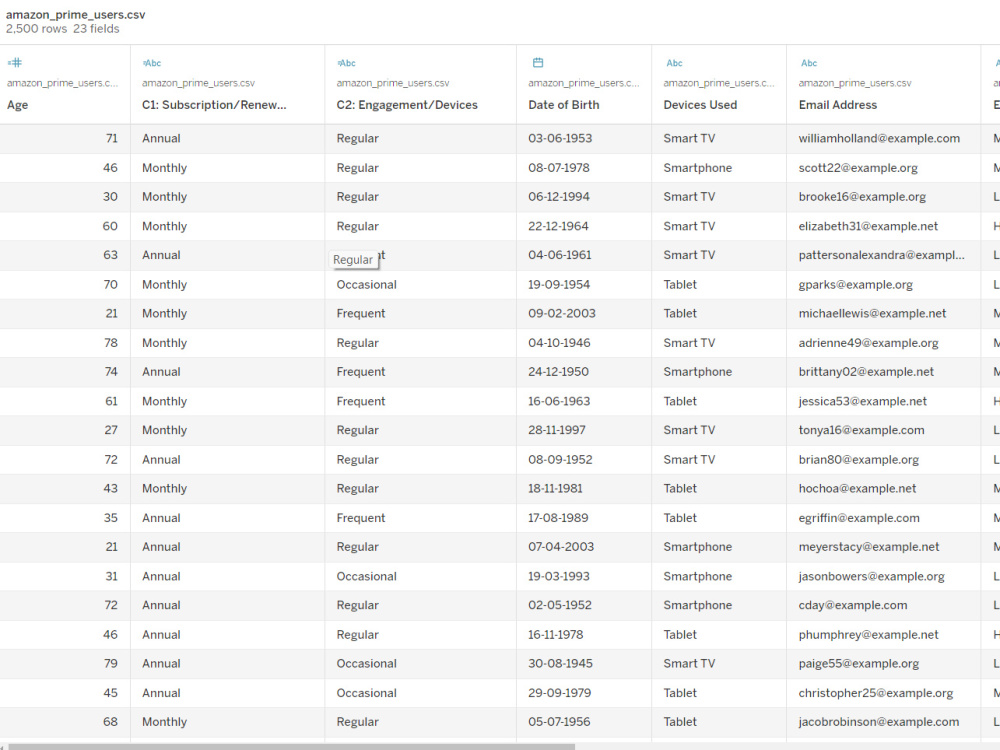Select the Devices Used column header
The image size is (1000, 750).
tap(700, 105)
